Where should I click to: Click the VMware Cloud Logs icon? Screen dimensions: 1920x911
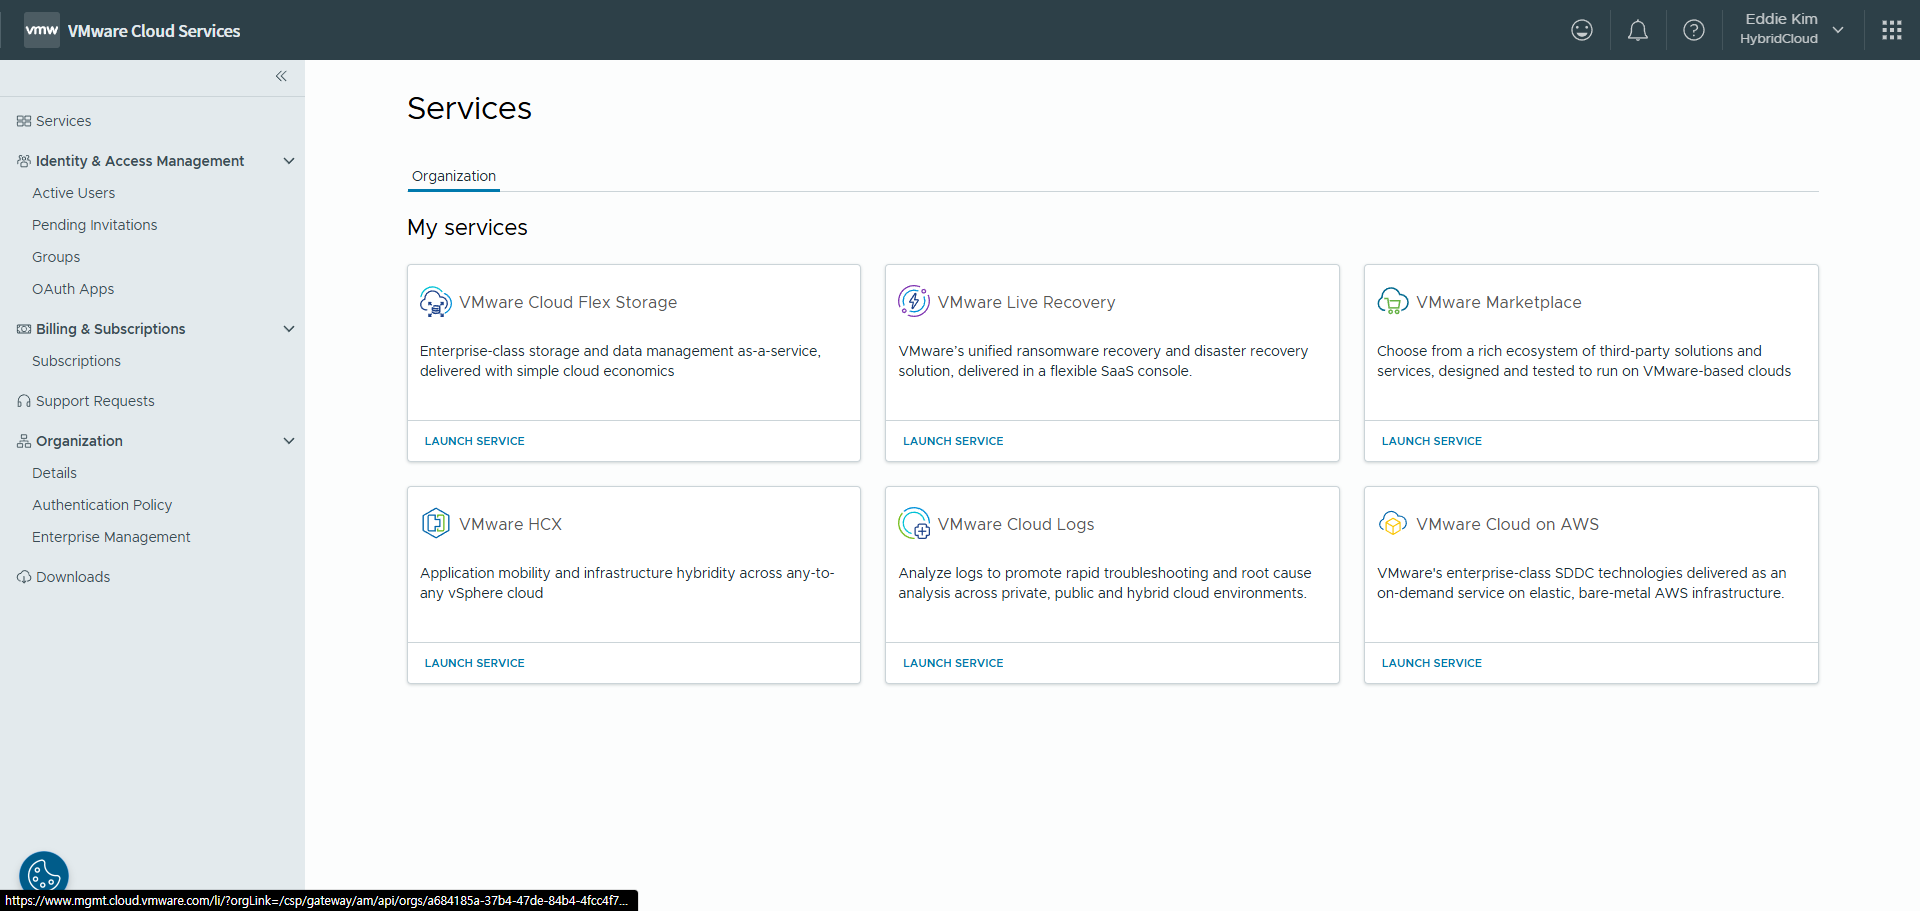click(x=915, y=524)
